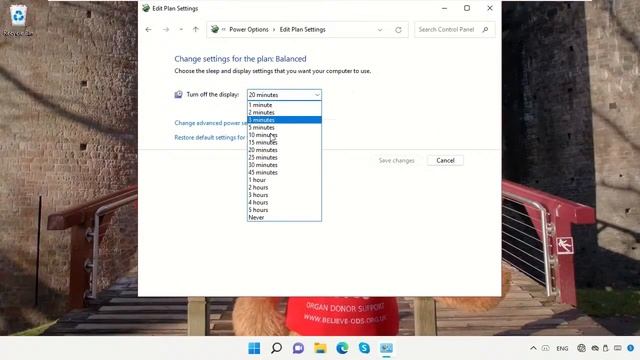The image size is (640, 360).
Task: Launch the Chat app from taskbar
Action: click(298, 348)
